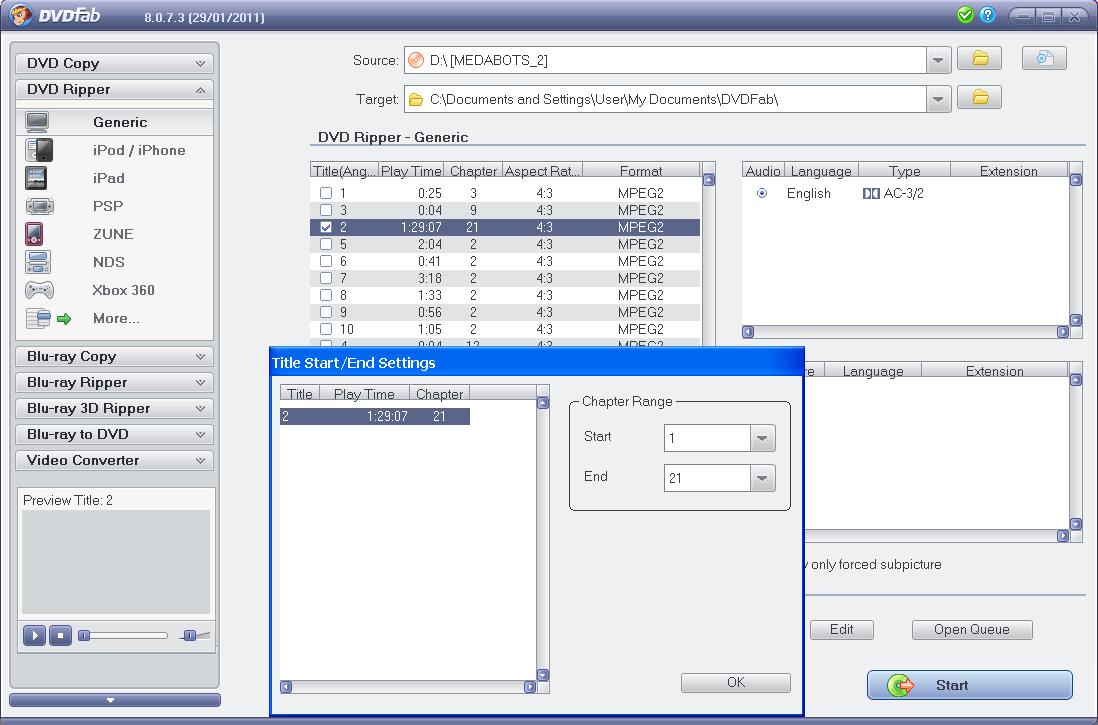Expand the Blu-ray Ripper section
This screenshot has height=725, width=1098.
(114, 382)
